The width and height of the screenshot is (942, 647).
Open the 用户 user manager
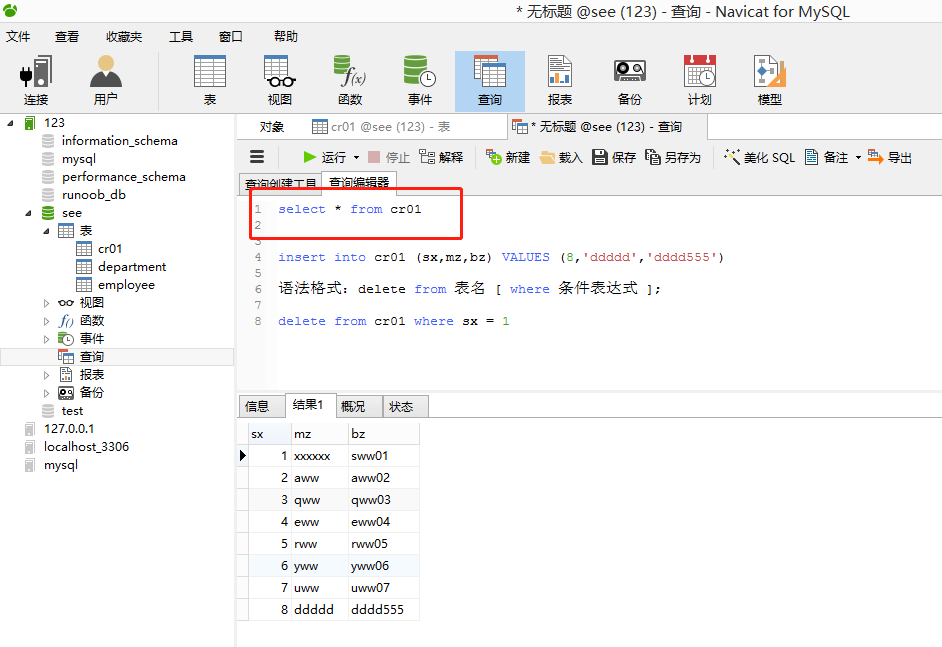coord(106,81)
